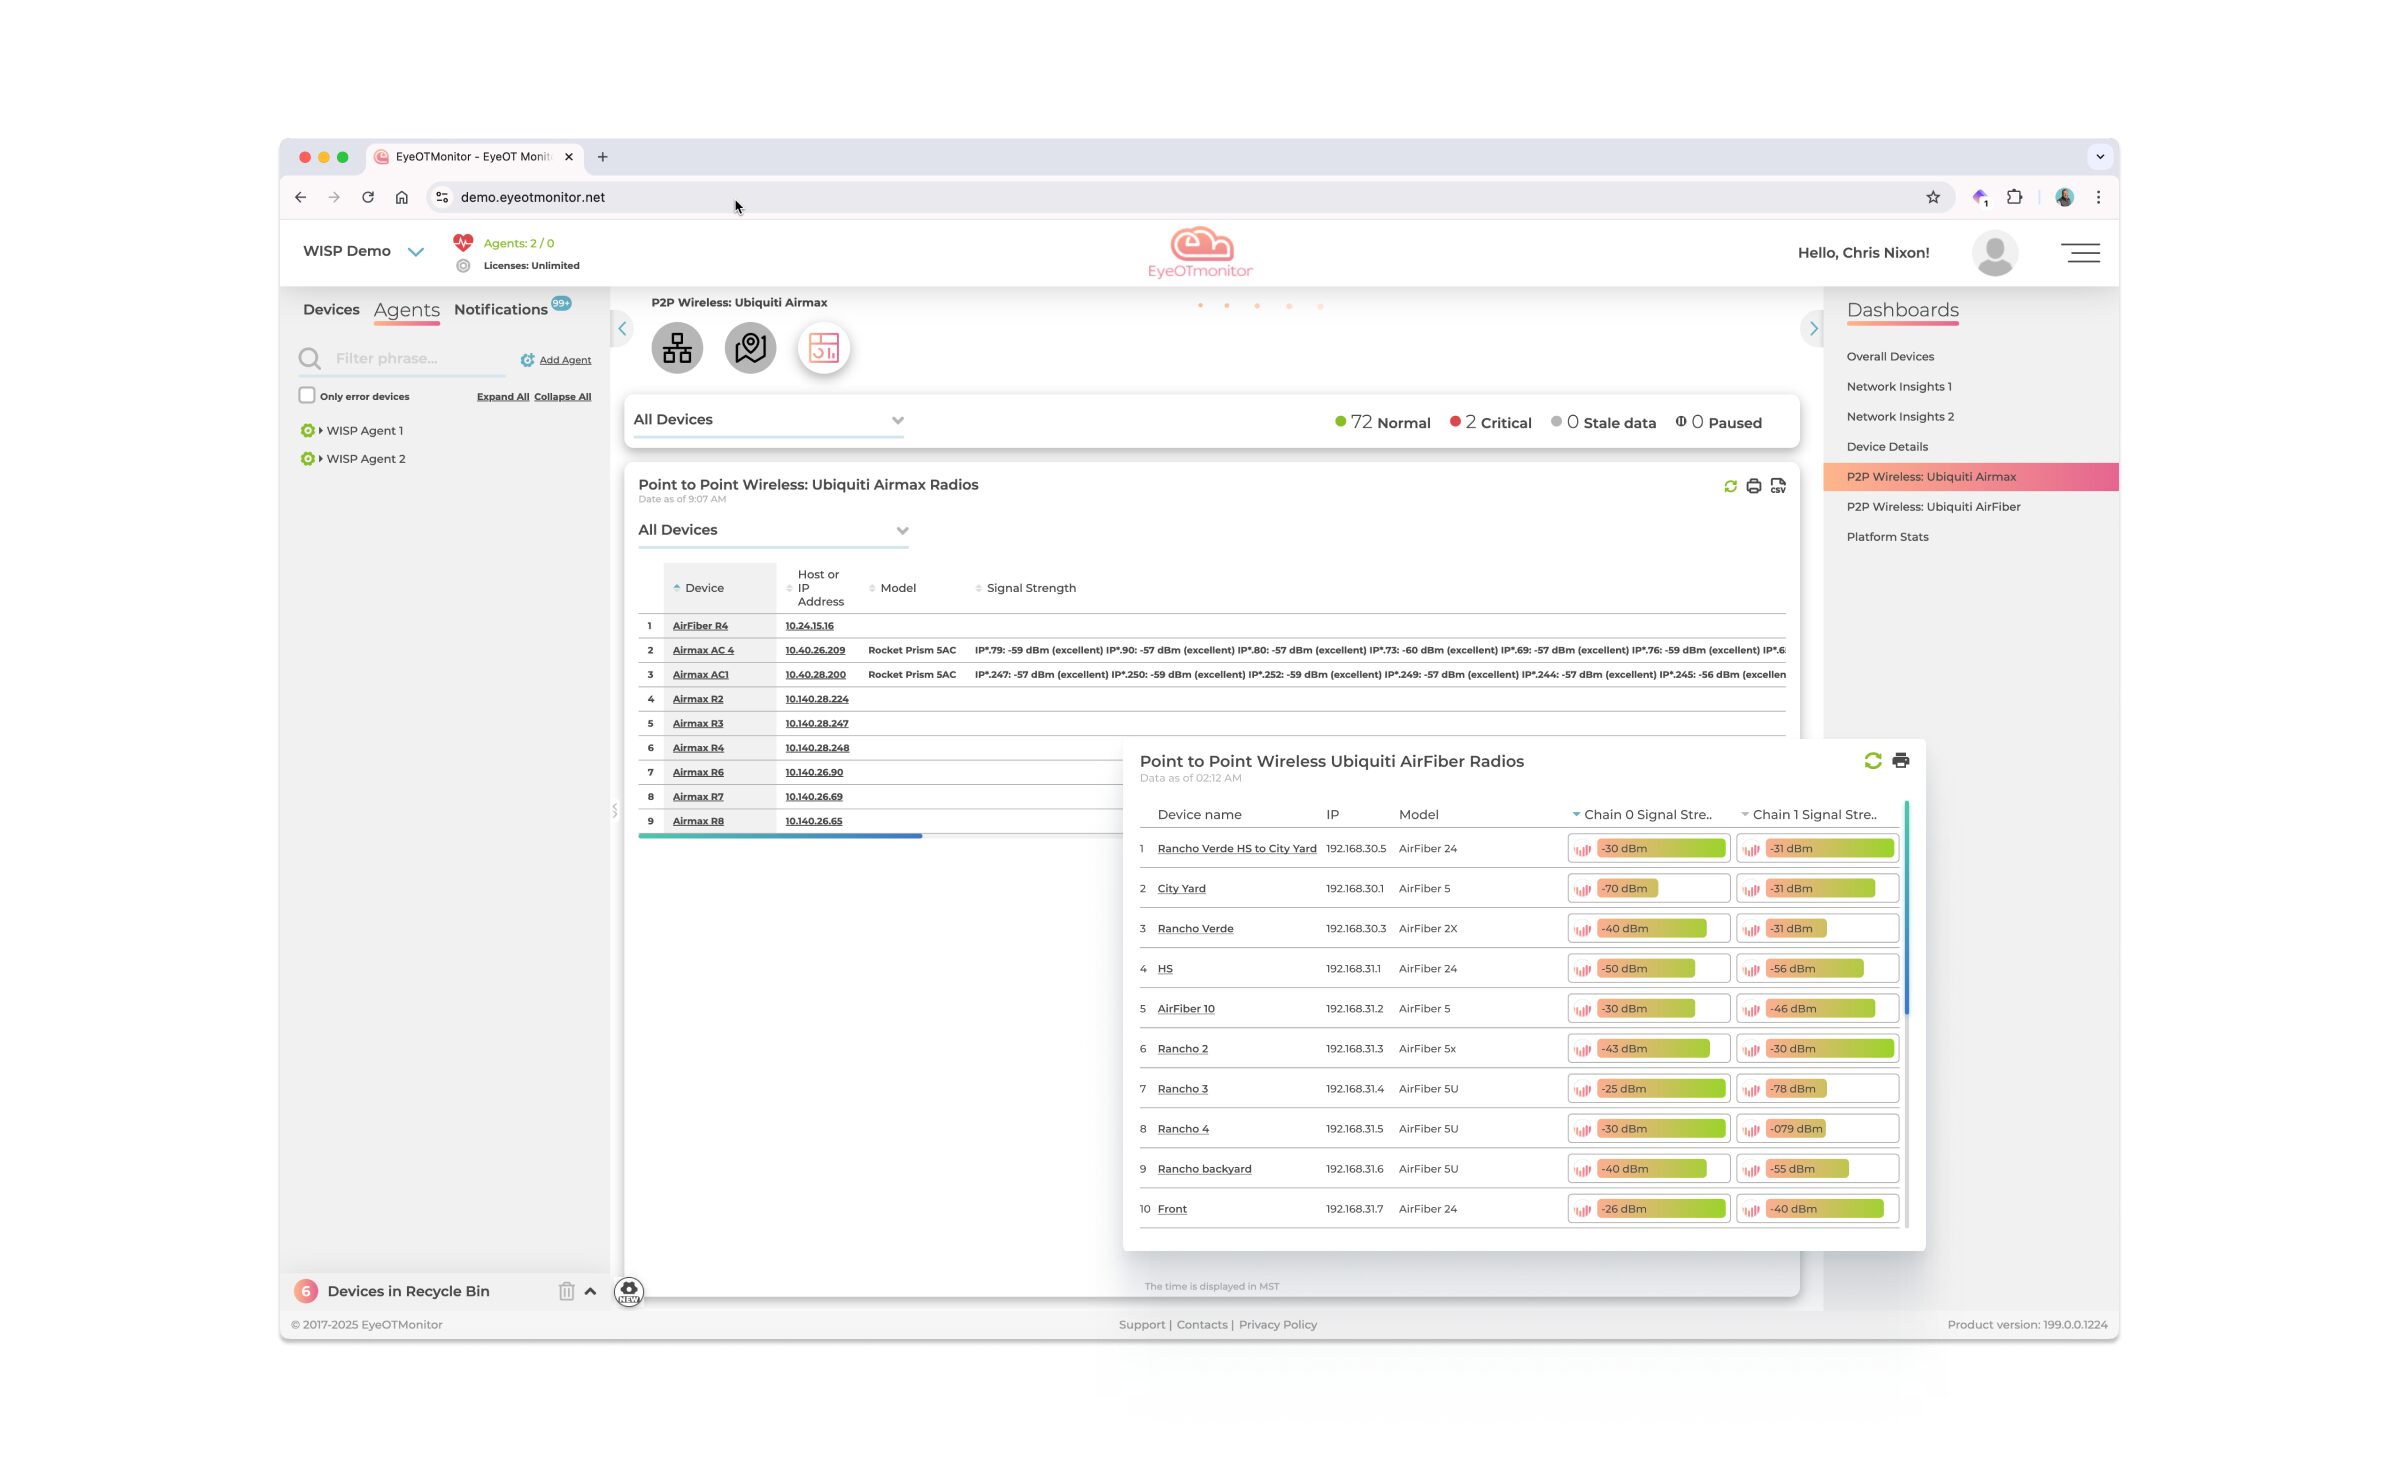Click the Licenses status icon
Screen dimensions: 2400x1477
tap(463, 266)
